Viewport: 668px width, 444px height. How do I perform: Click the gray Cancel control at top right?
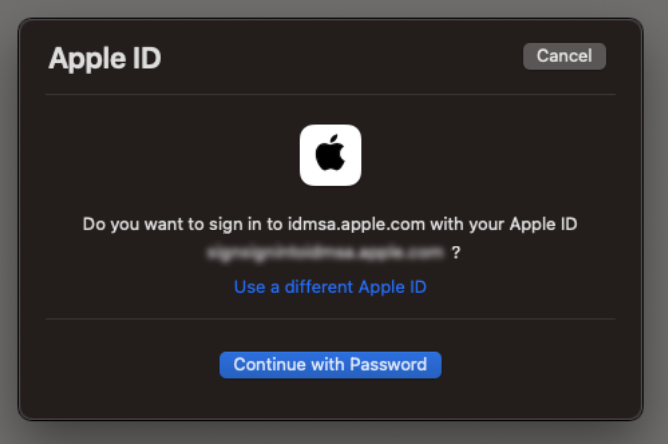pyautogui.click(x=564, y=56)
